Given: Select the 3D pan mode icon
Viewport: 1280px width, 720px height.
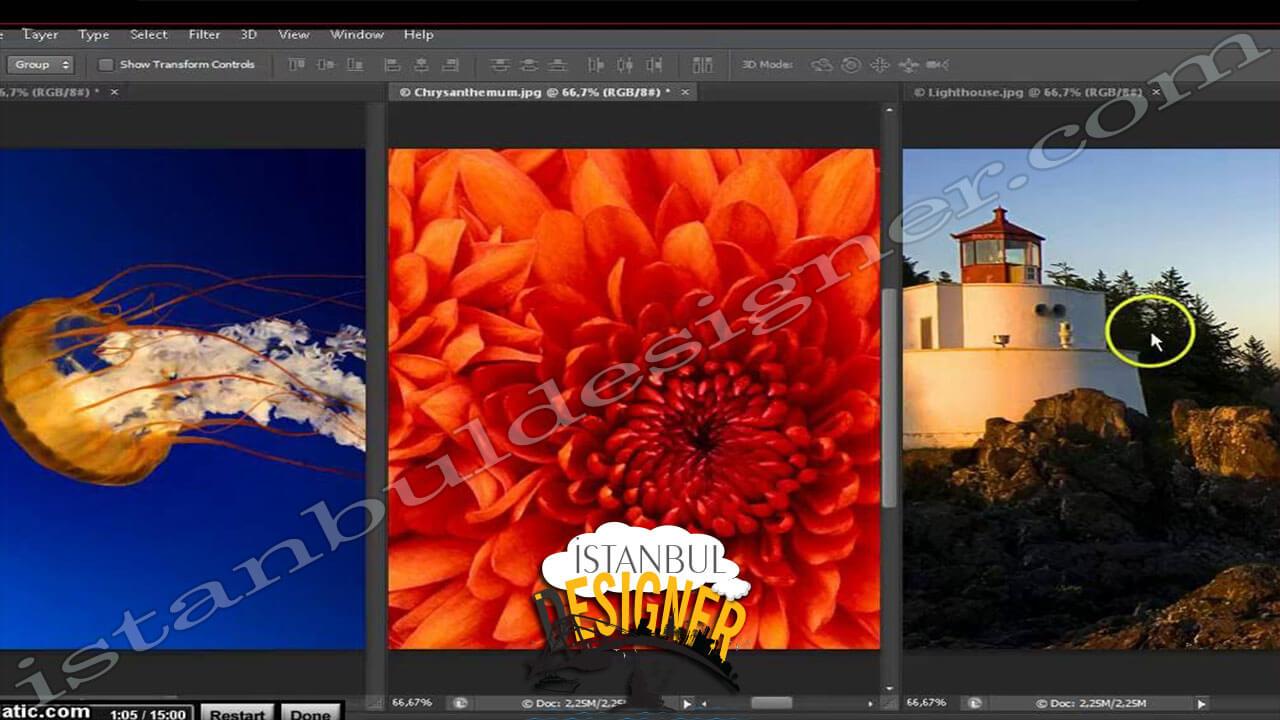Looking at the screenshot, I should [x=880, y=65].
